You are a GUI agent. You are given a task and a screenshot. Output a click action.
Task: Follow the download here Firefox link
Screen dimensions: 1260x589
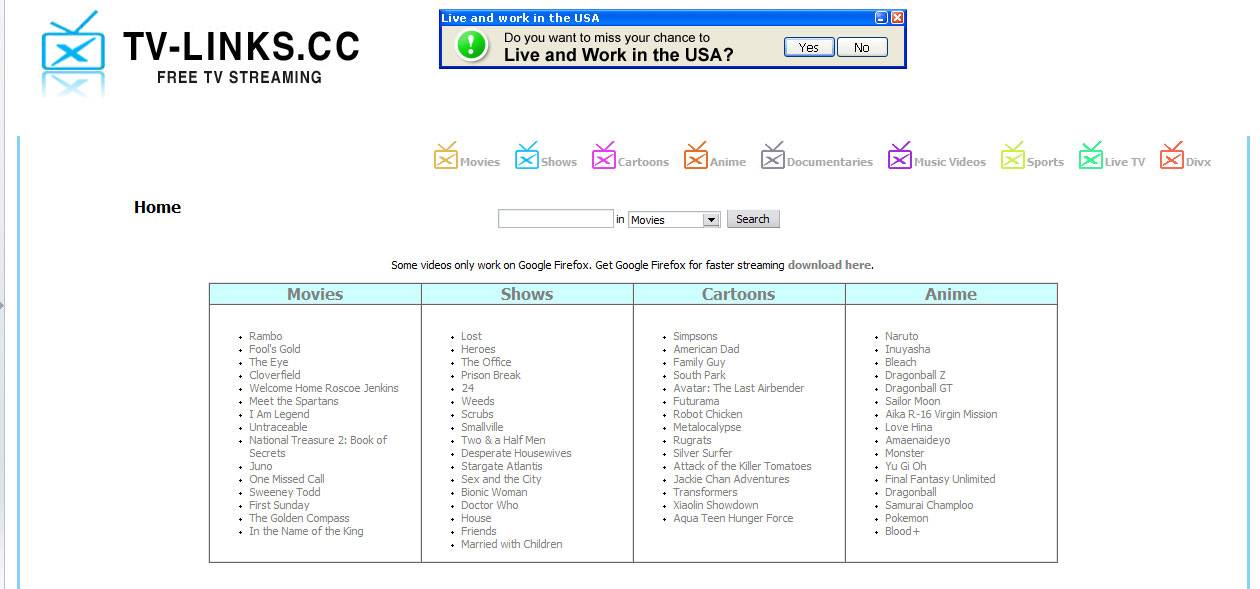coord(829,265)
